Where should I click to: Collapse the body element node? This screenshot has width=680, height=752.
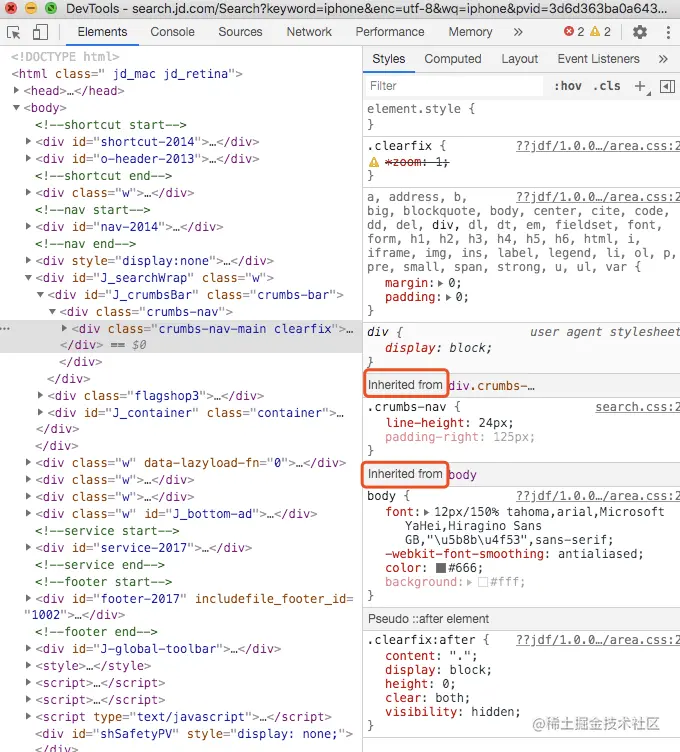click(16, 107)
